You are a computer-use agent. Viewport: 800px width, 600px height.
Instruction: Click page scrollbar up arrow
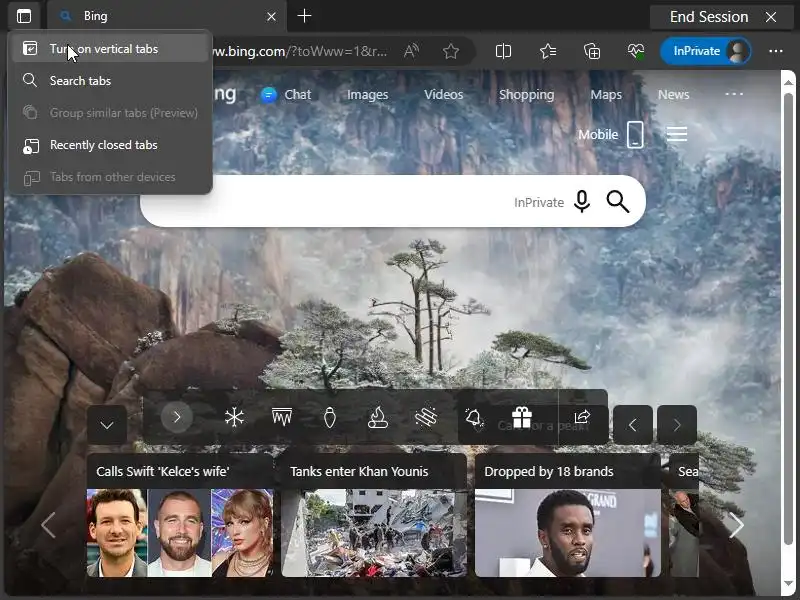click(788, 82)
